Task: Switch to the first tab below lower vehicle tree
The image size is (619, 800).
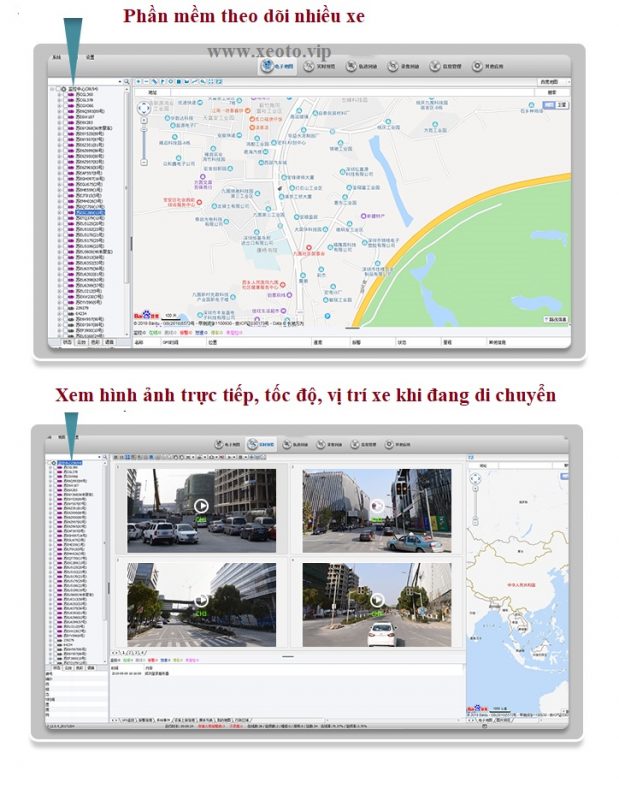Action: tap(56, 668)
